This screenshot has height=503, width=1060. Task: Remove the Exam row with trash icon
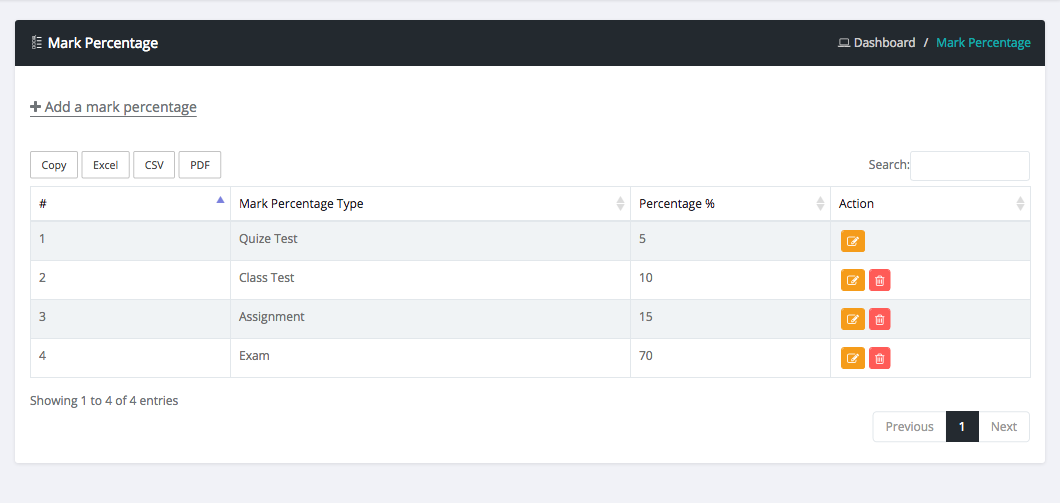point(879,358)
